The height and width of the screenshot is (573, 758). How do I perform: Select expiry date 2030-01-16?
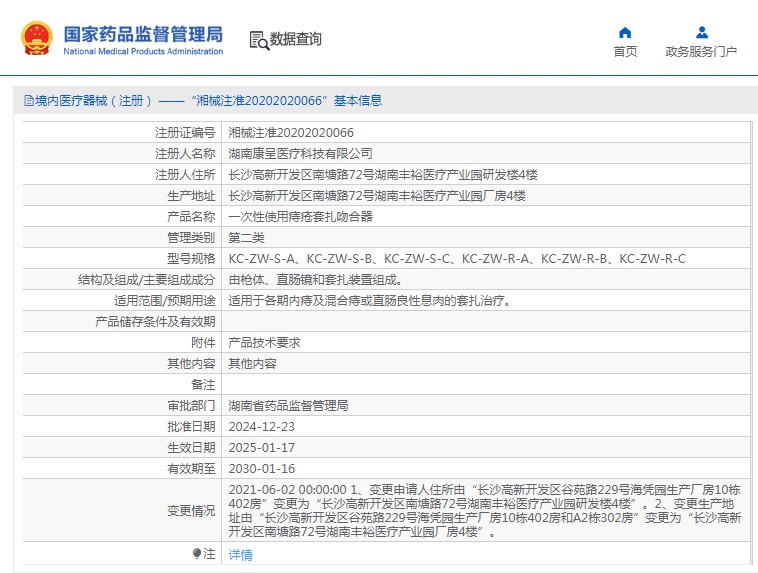[x=262, y=469]
